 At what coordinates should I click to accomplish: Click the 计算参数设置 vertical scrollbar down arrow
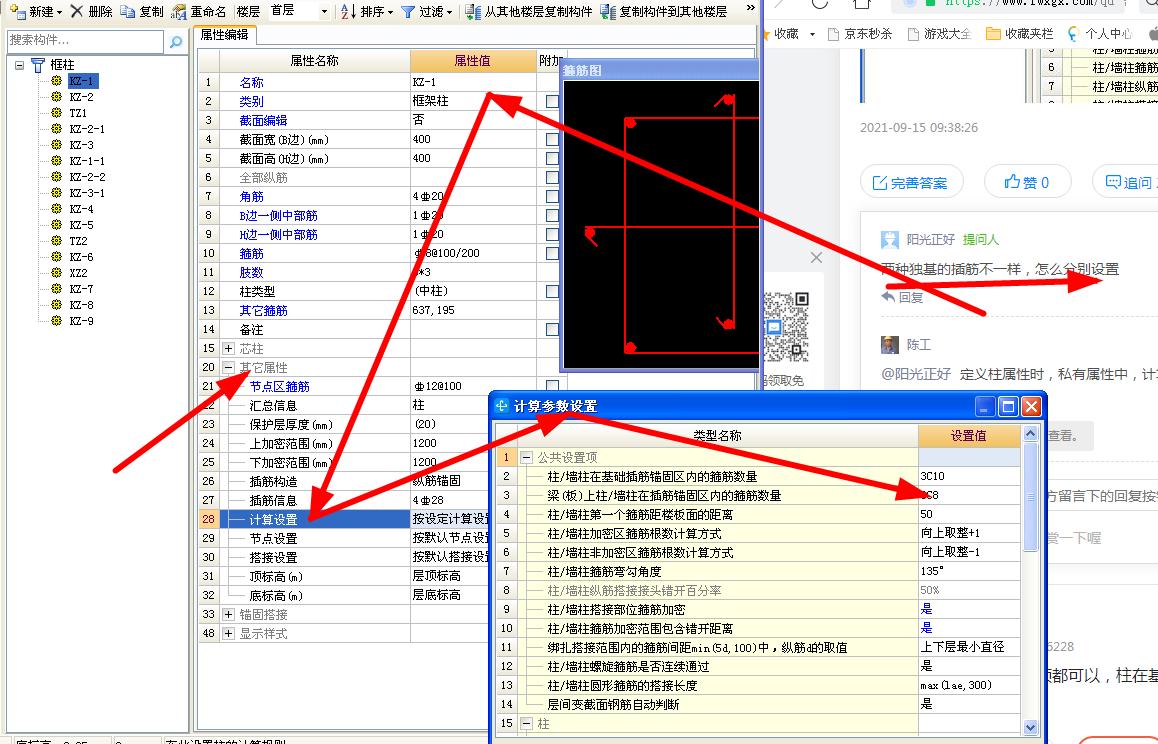pos(1030,726)
